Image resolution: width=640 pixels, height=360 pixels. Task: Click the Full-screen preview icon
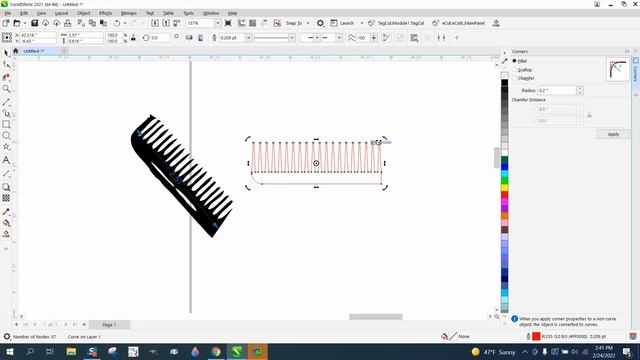(x=228, y=23)
